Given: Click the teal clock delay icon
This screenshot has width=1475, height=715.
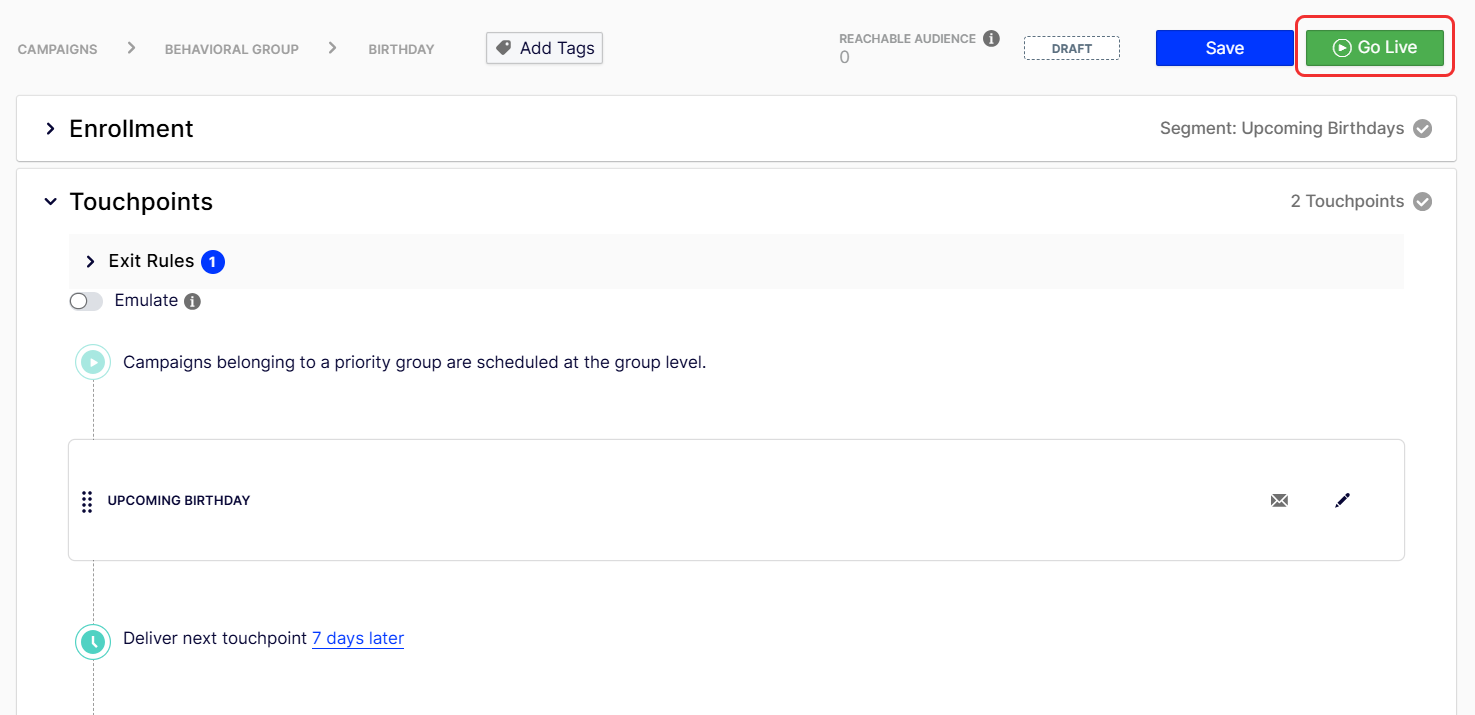Looking at the screenshot, I should pyautogui.click(x=93, y=641).
